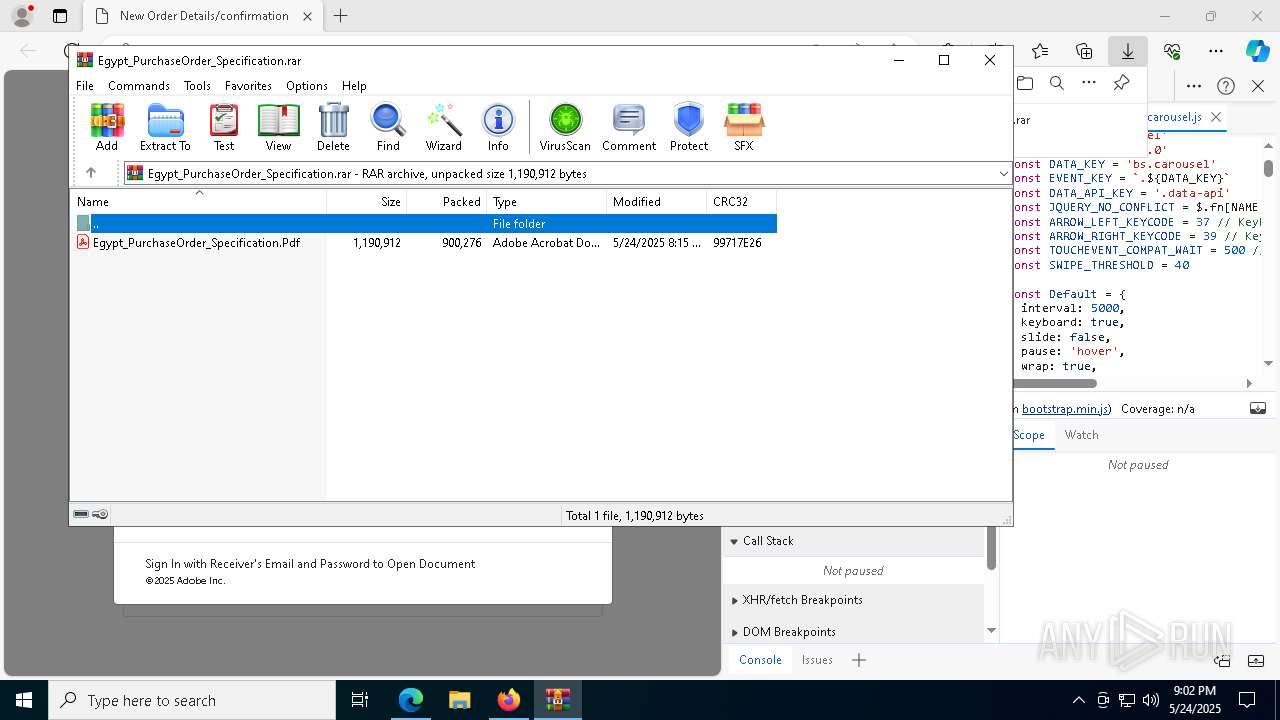Open the Tools menu
Viewport: 1280px width, 720px height.
pyautogui.click(x=197, y=86)
